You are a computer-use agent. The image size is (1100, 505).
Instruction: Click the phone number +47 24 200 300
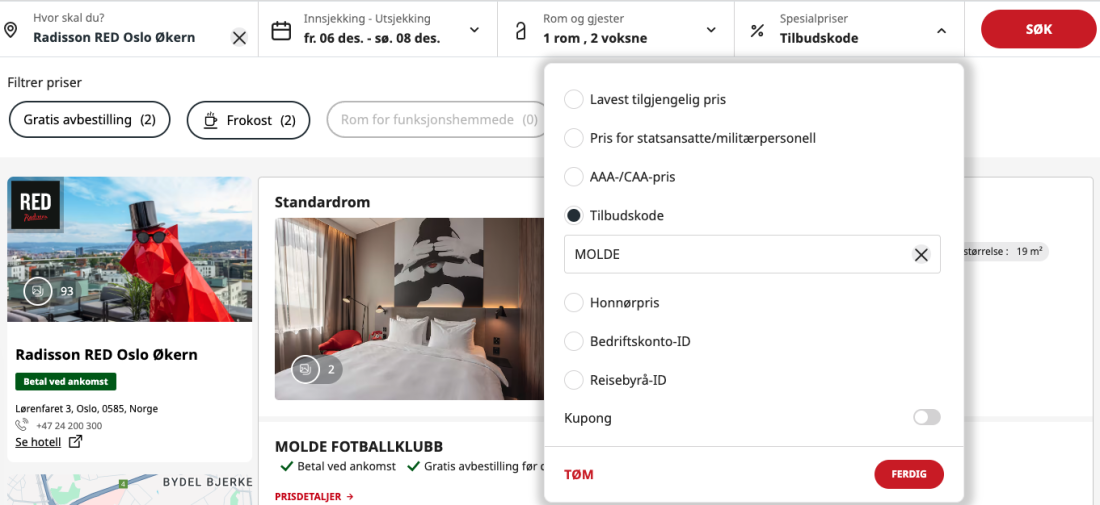pos(68,426)
